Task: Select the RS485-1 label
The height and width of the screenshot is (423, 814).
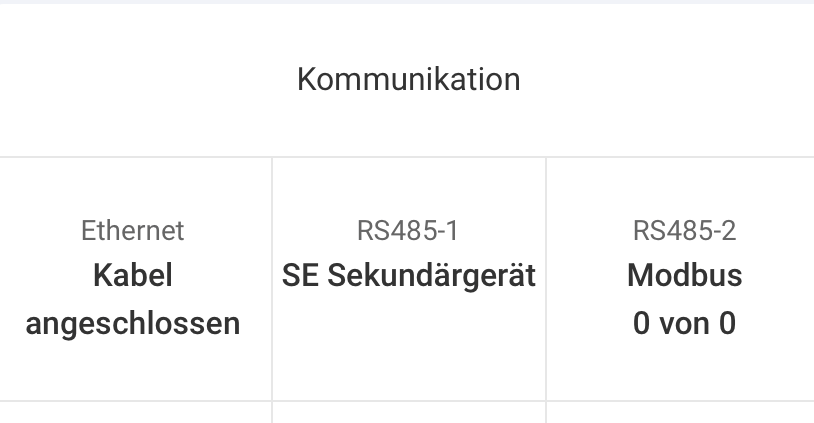Action: click(408, 231)
